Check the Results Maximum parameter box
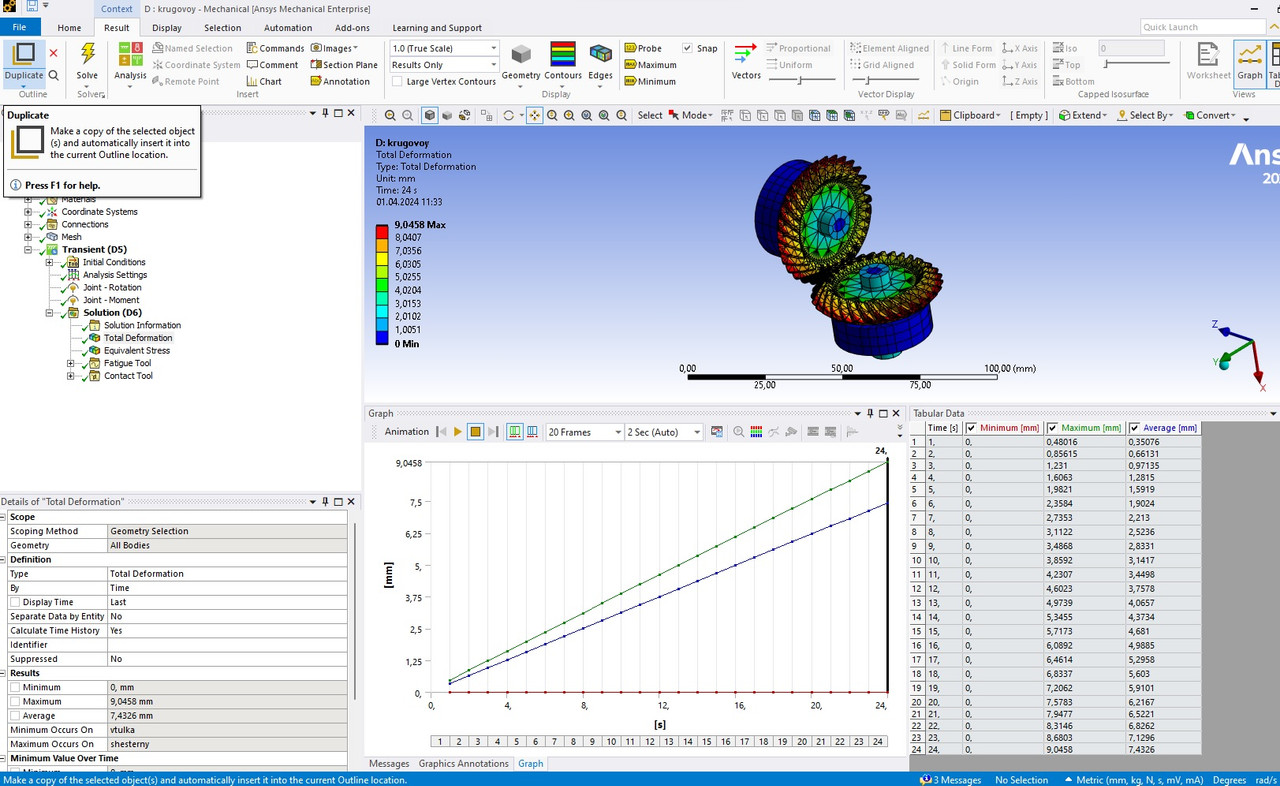This screenshot has width=1280, height=786. click(x=15, y=701)
